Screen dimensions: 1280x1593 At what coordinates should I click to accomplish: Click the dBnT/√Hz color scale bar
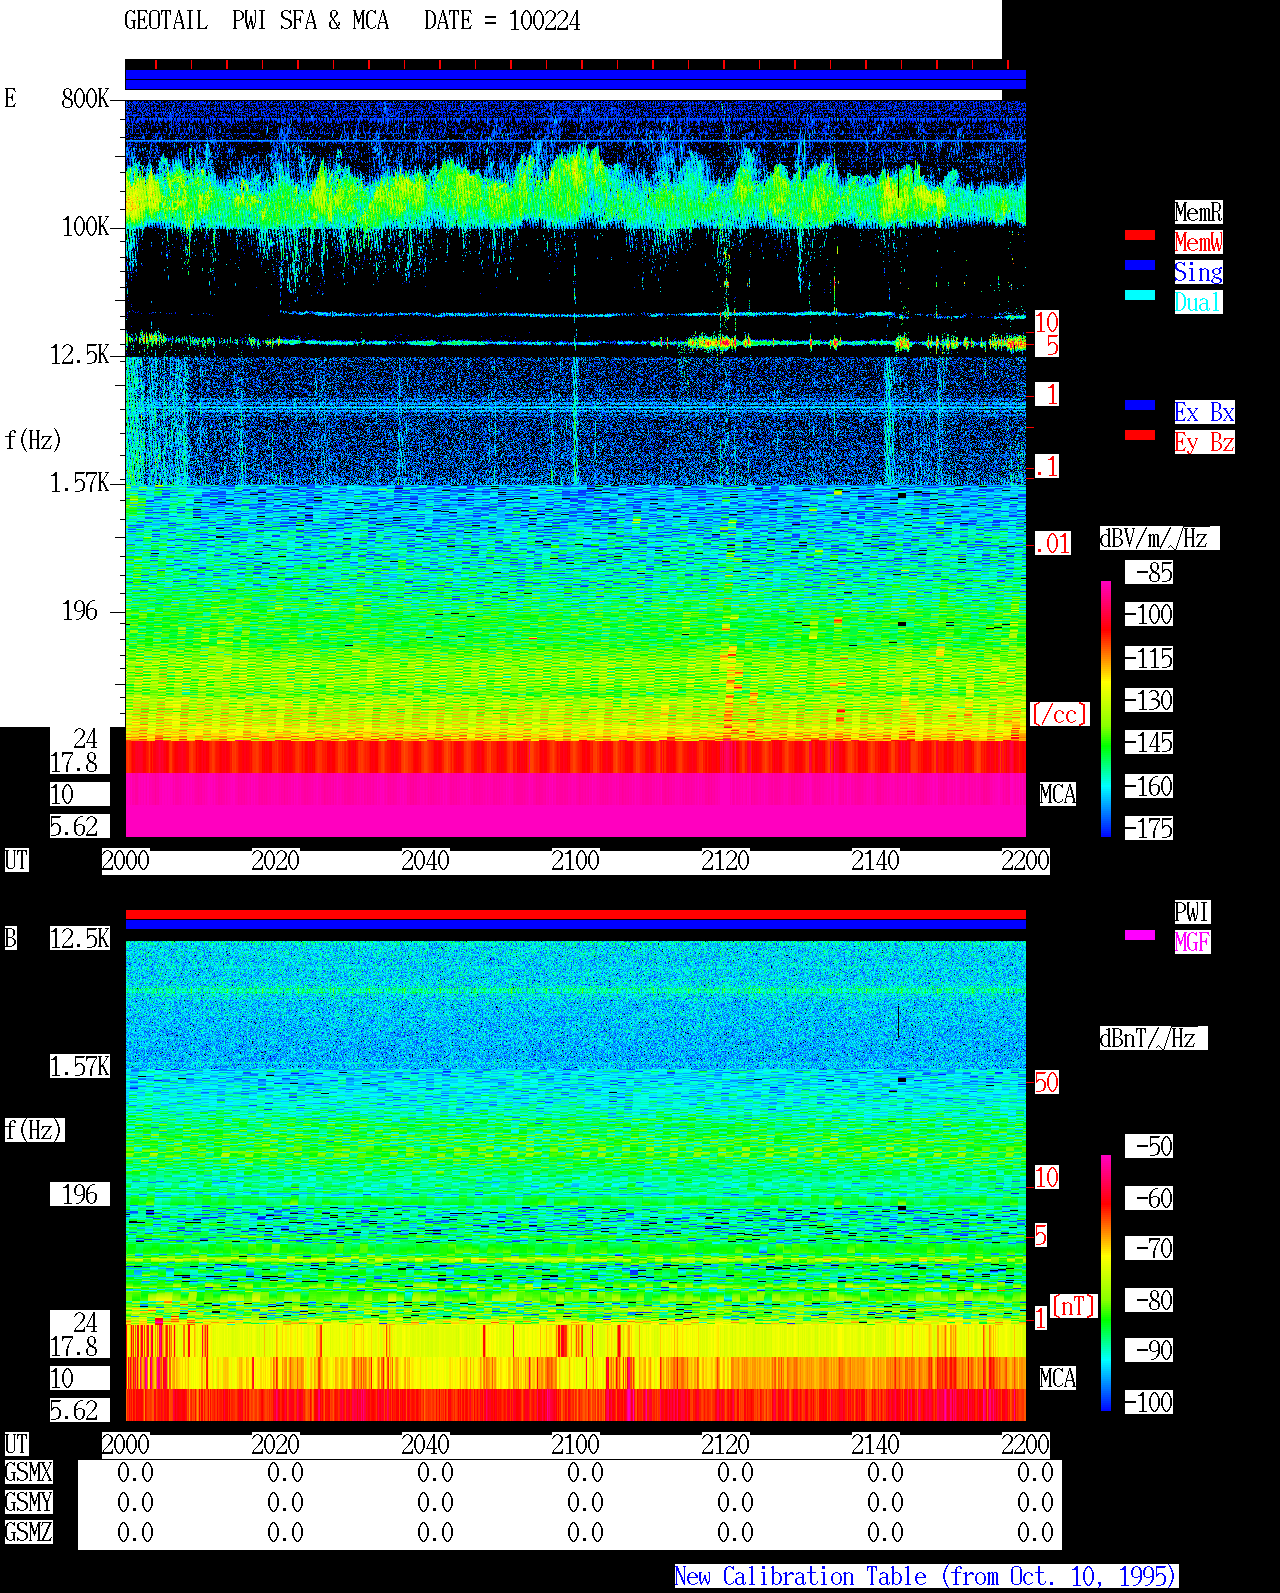point(1106,1283)
